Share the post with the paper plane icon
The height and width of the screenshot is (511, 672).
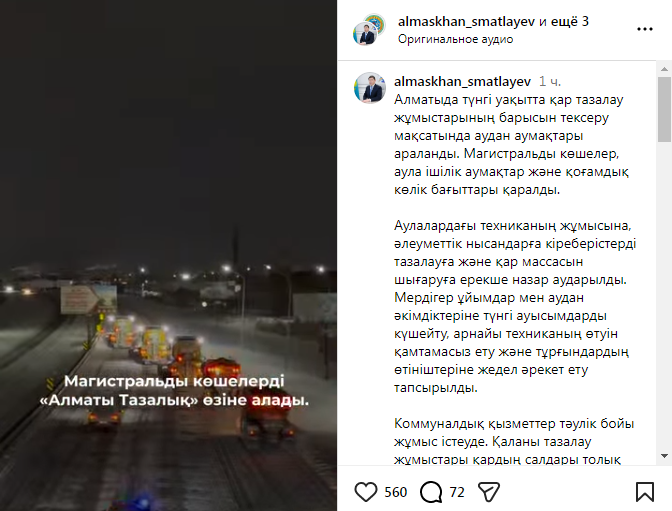(489, 492)
